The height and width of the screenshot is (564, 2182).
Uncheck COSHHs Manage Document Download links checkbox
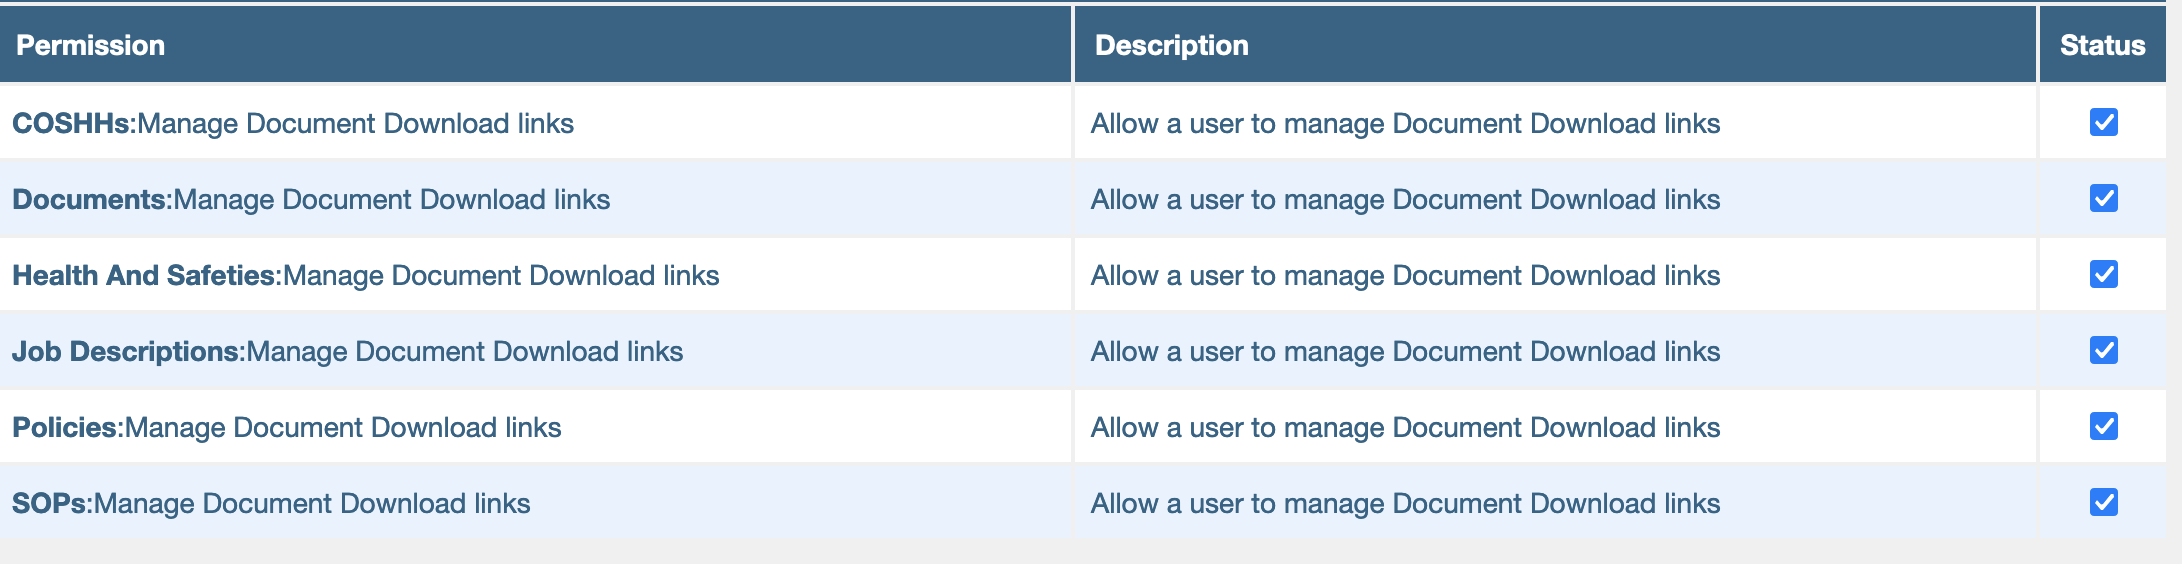coord(2103,122)
